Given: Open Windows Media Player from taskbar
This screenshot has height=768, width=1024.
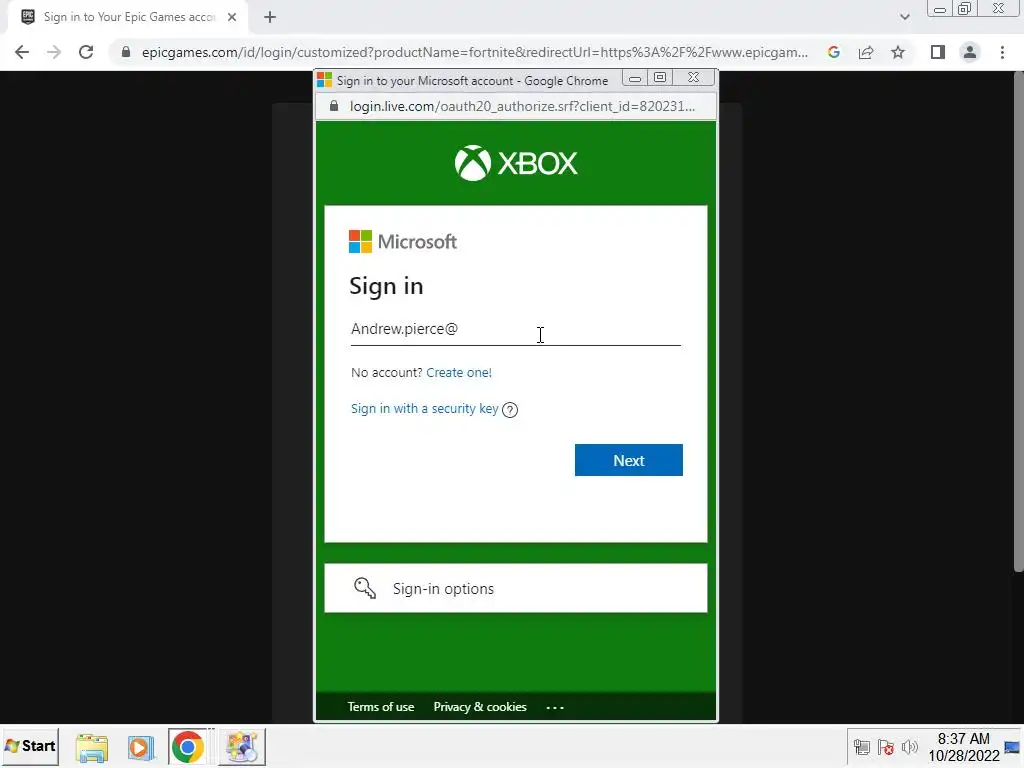Looking at the screenshot, I should coord(141,747).
